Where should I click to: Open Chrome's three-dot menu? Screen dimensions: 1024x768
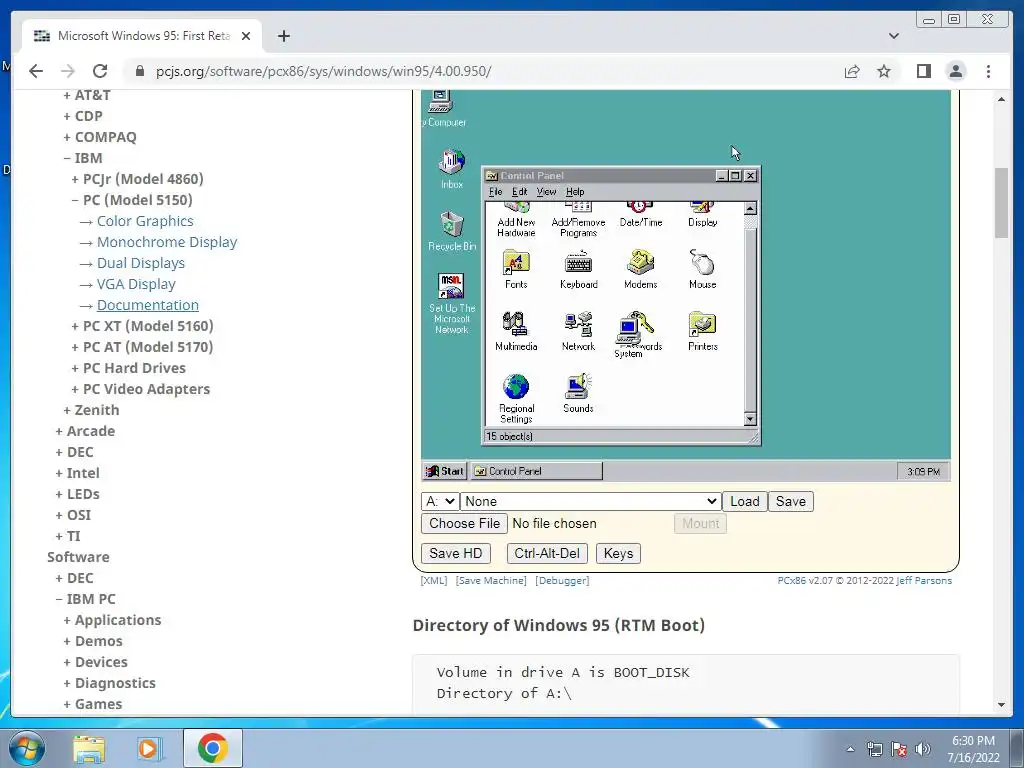pyautogui.click(x=988, y=71)
